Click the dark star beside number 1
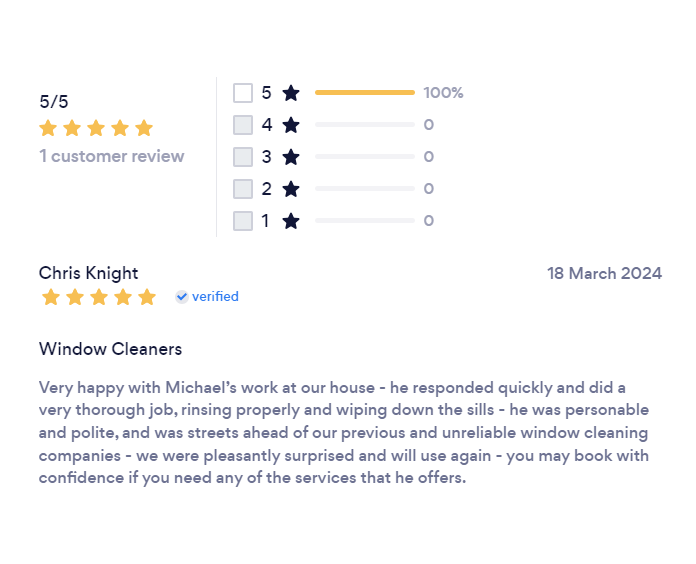The width and height of the screenshot is (696, 564). (291, 221)
